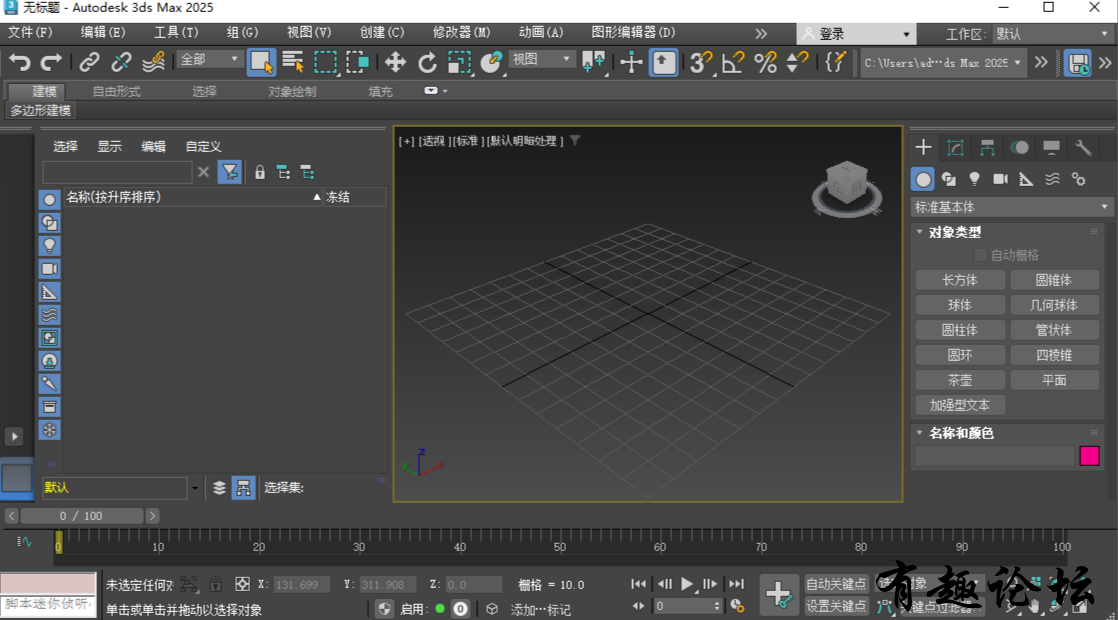Click the 平面 plane button
This screenshot has width=1118, height=620.
point(1054,380)
